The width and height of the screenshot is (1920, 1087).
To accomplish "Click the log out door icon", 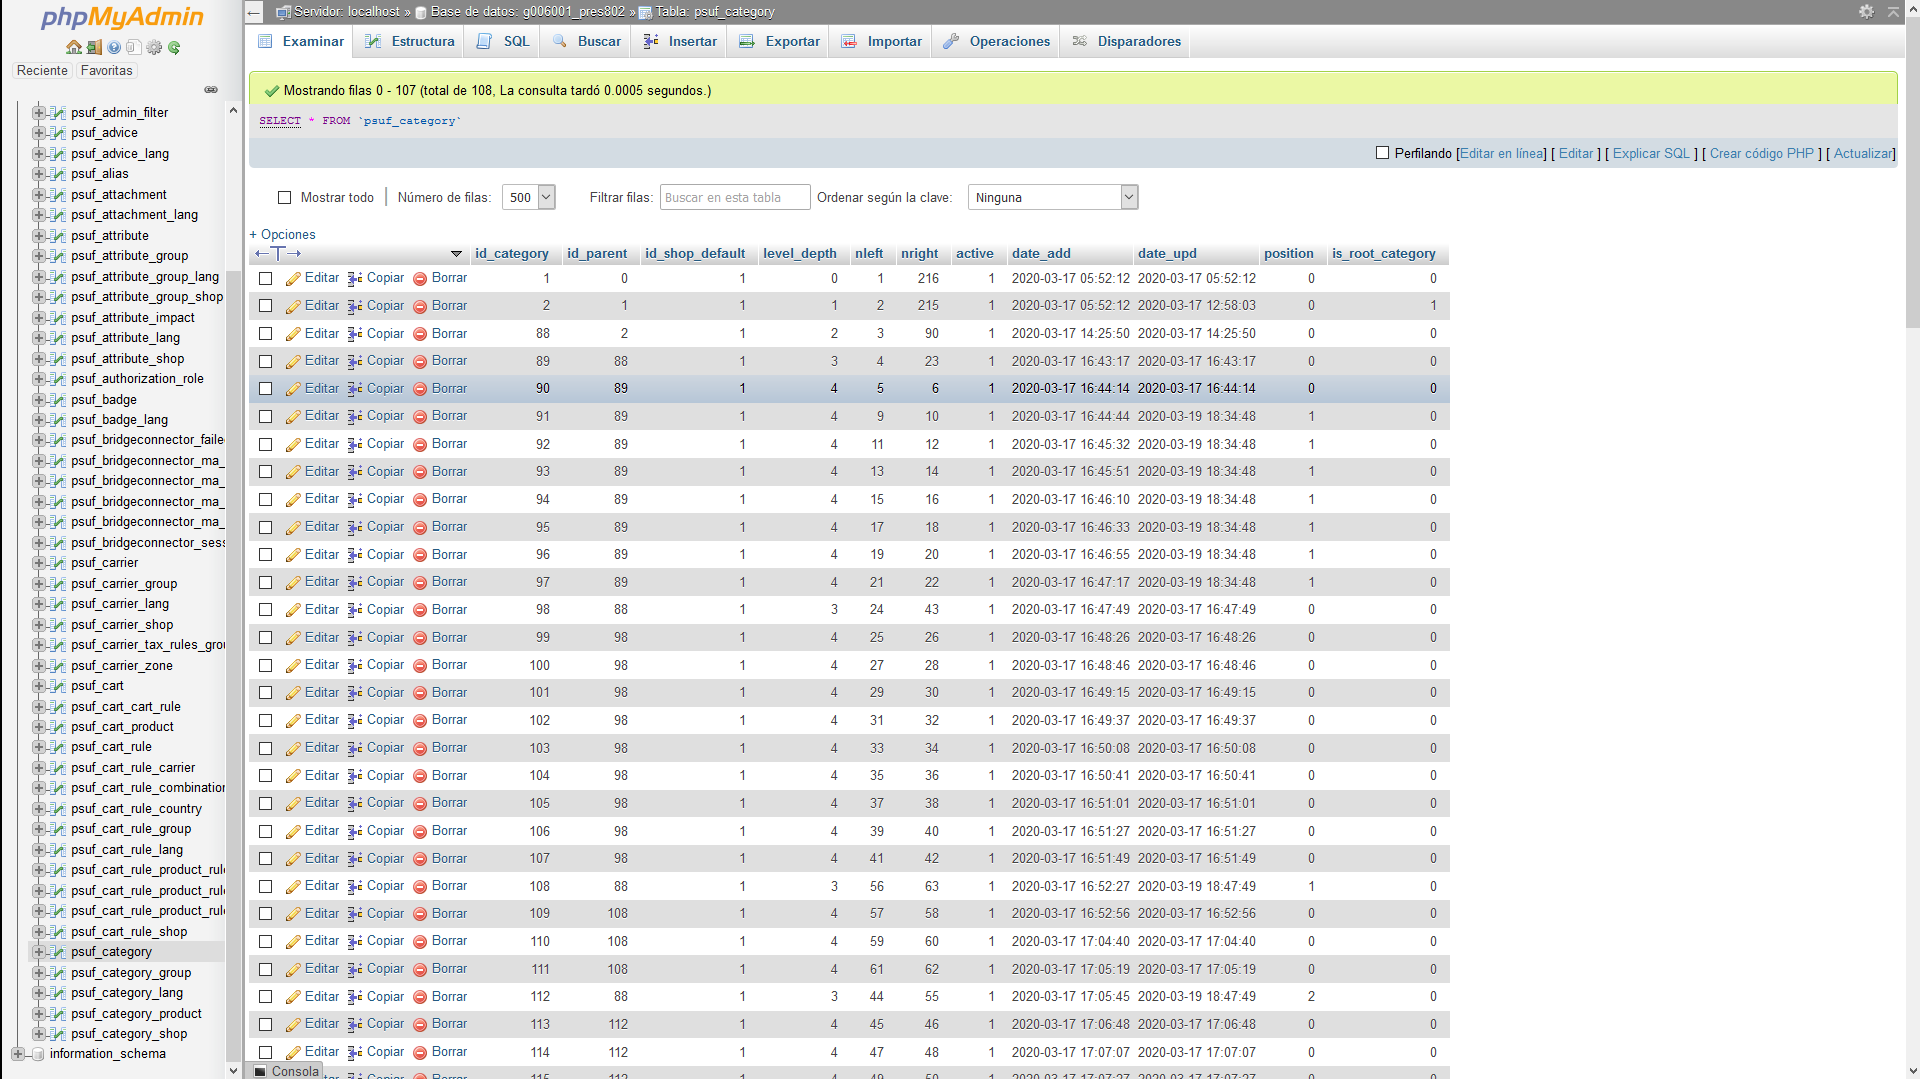I will 94,47.
